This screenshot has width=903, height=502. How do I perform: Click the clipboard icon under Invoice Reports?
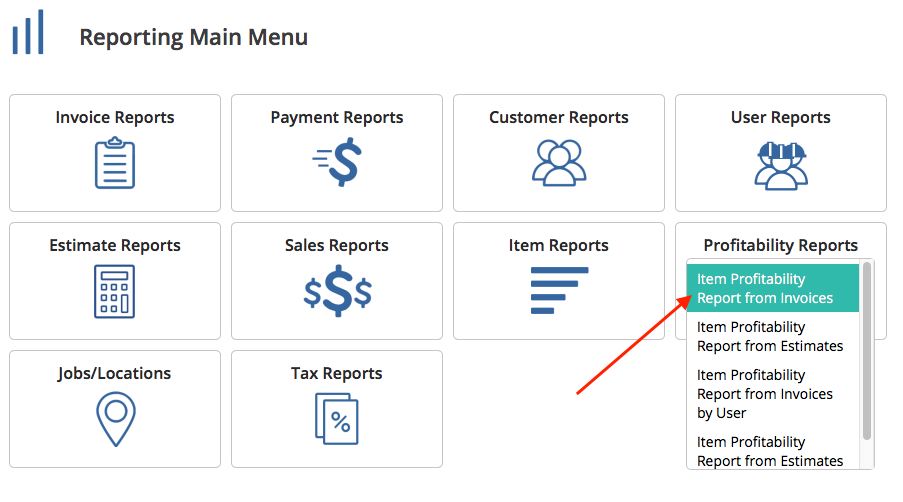pyautogui.click(x=115, y=165)
